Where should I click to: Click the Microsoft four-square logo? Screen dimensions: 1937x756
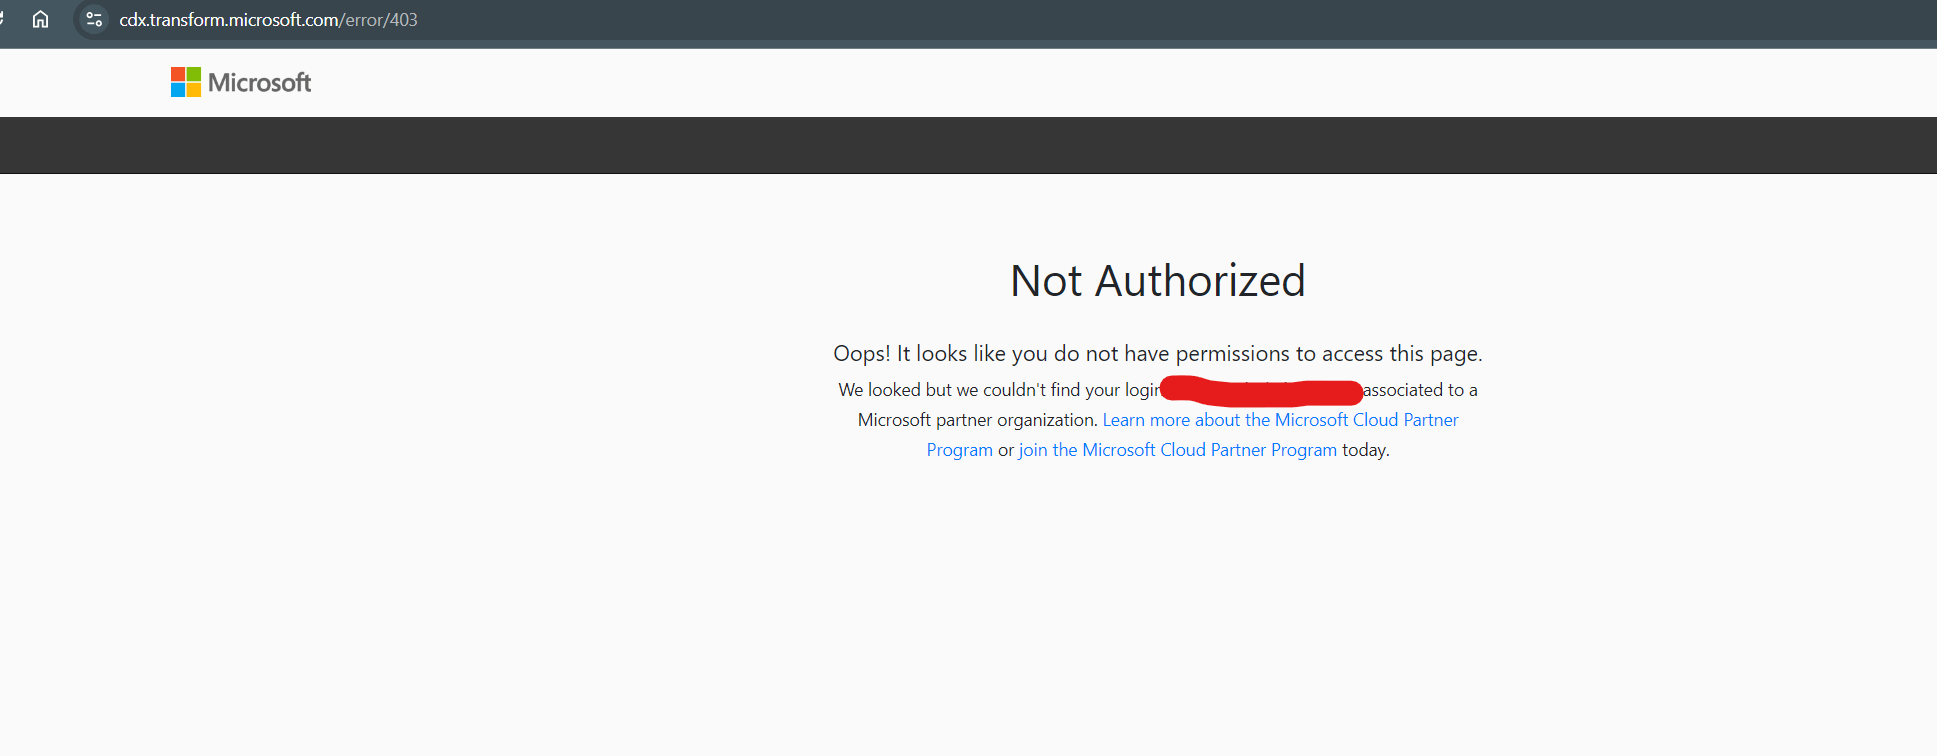click(186, 82)
